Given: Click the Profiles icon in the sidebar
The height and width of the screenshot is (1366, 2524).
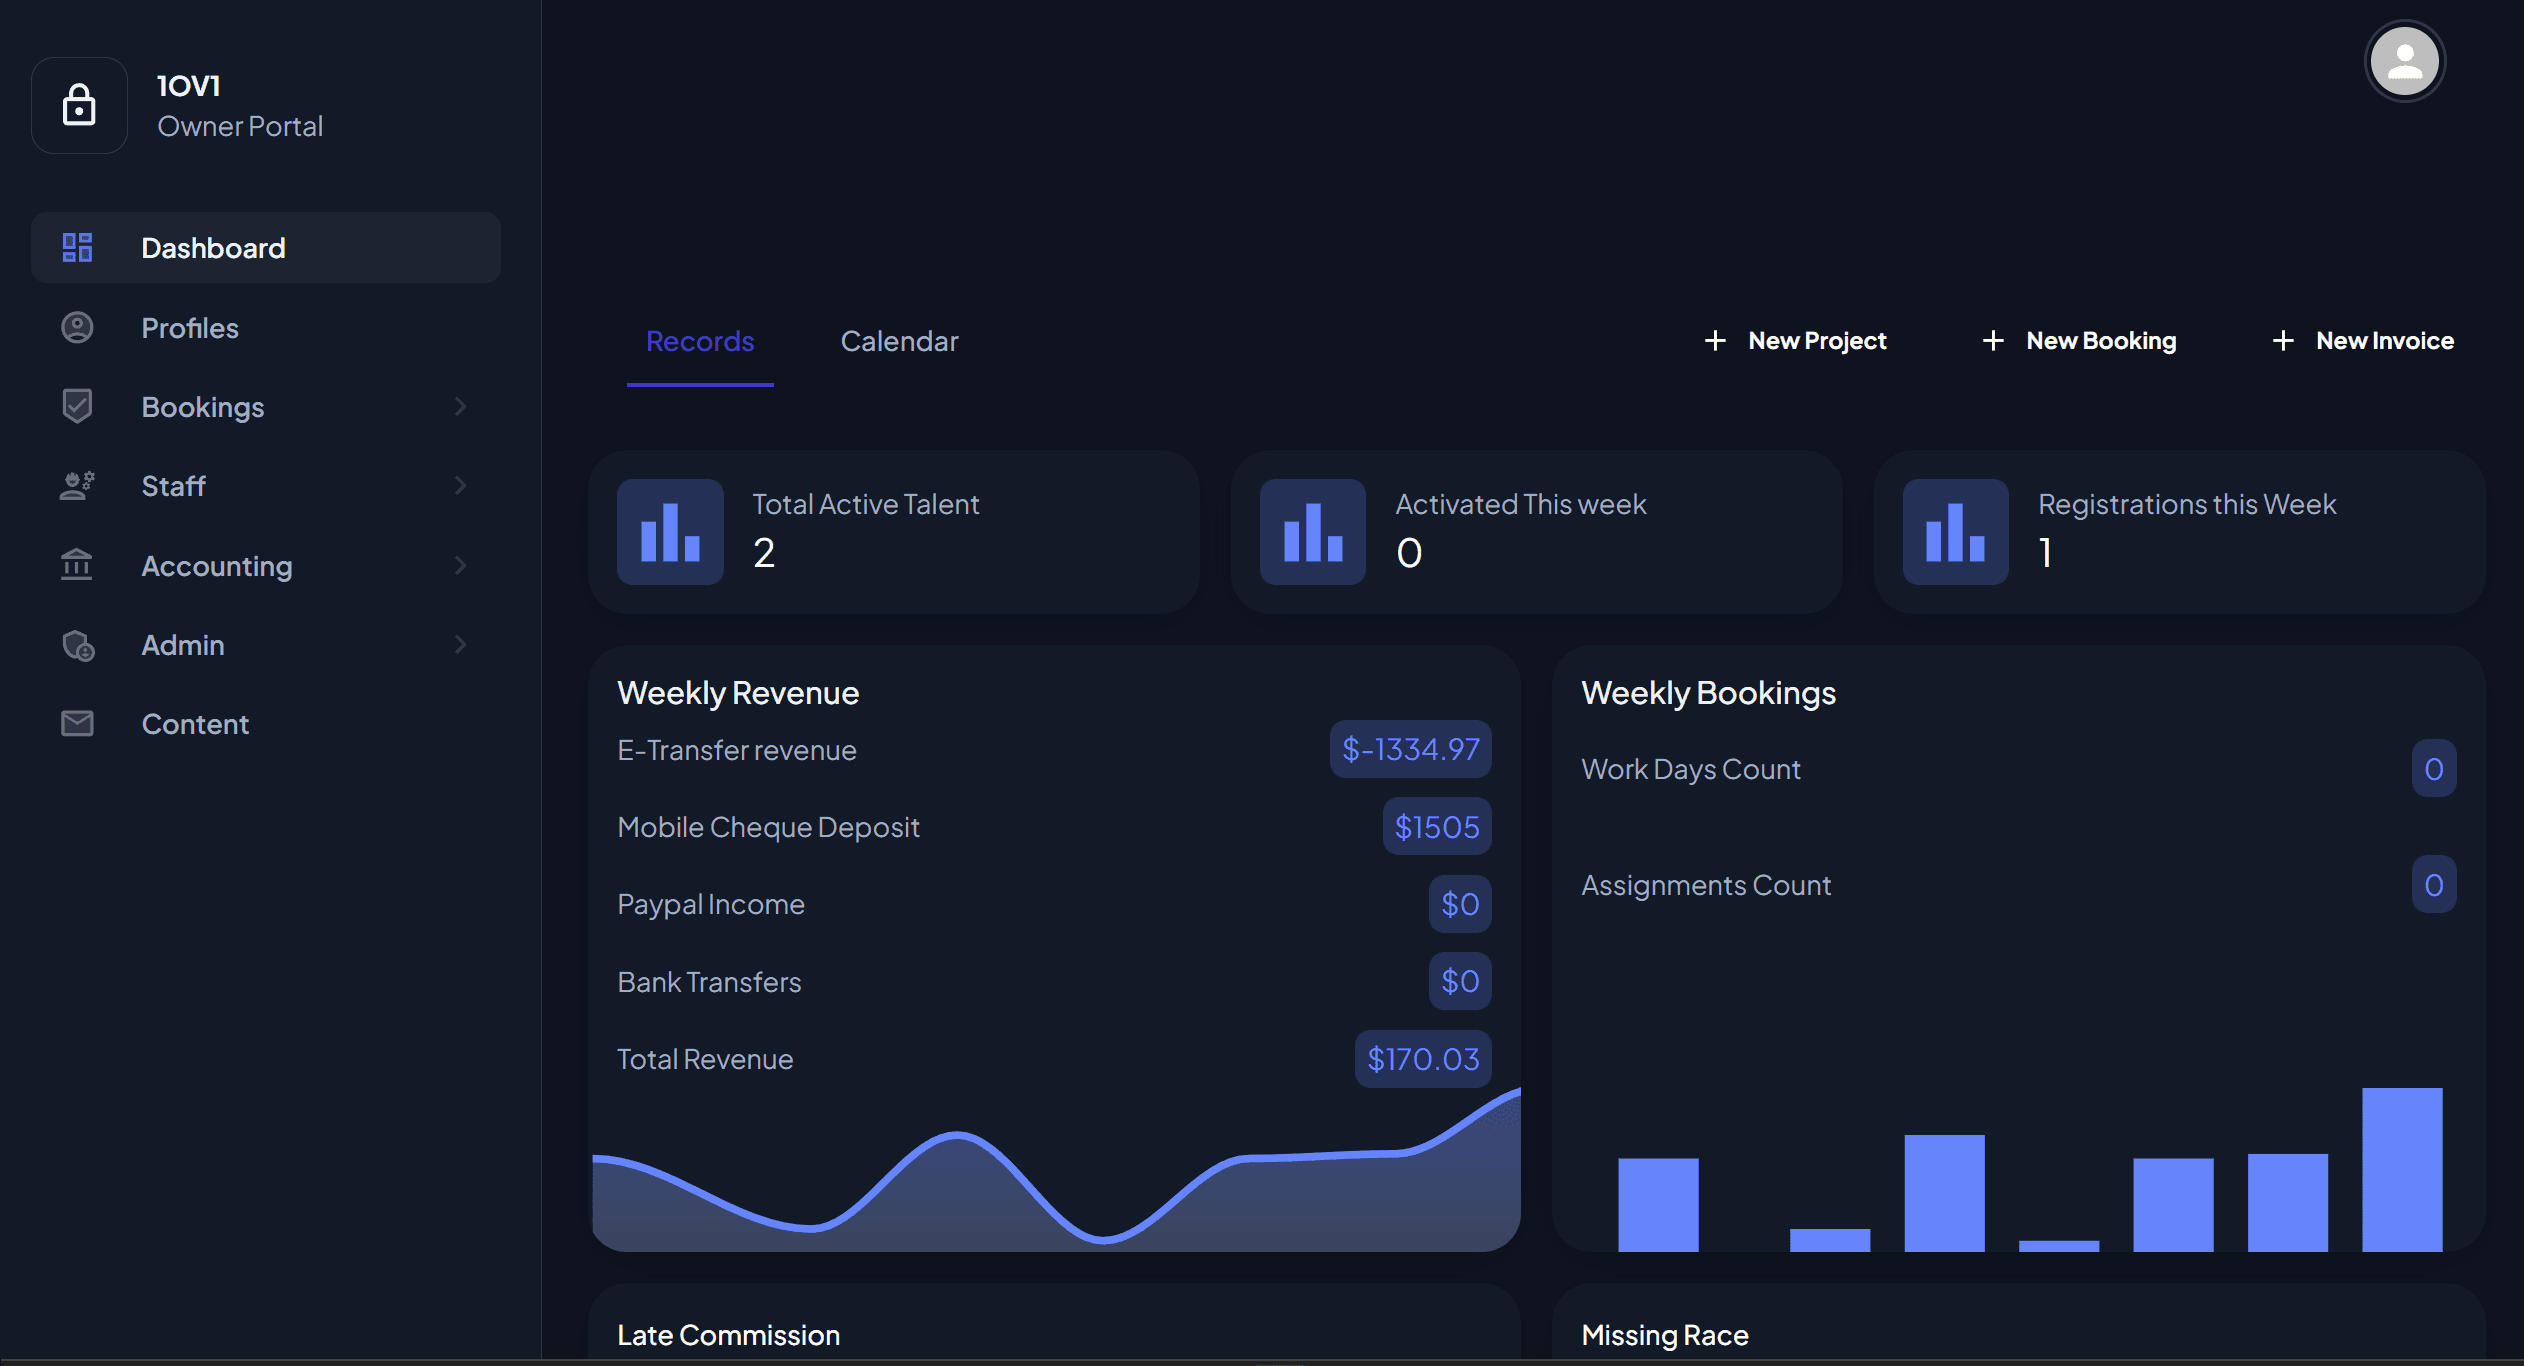Looking at the screenshot, I should [x=77, y=327].
